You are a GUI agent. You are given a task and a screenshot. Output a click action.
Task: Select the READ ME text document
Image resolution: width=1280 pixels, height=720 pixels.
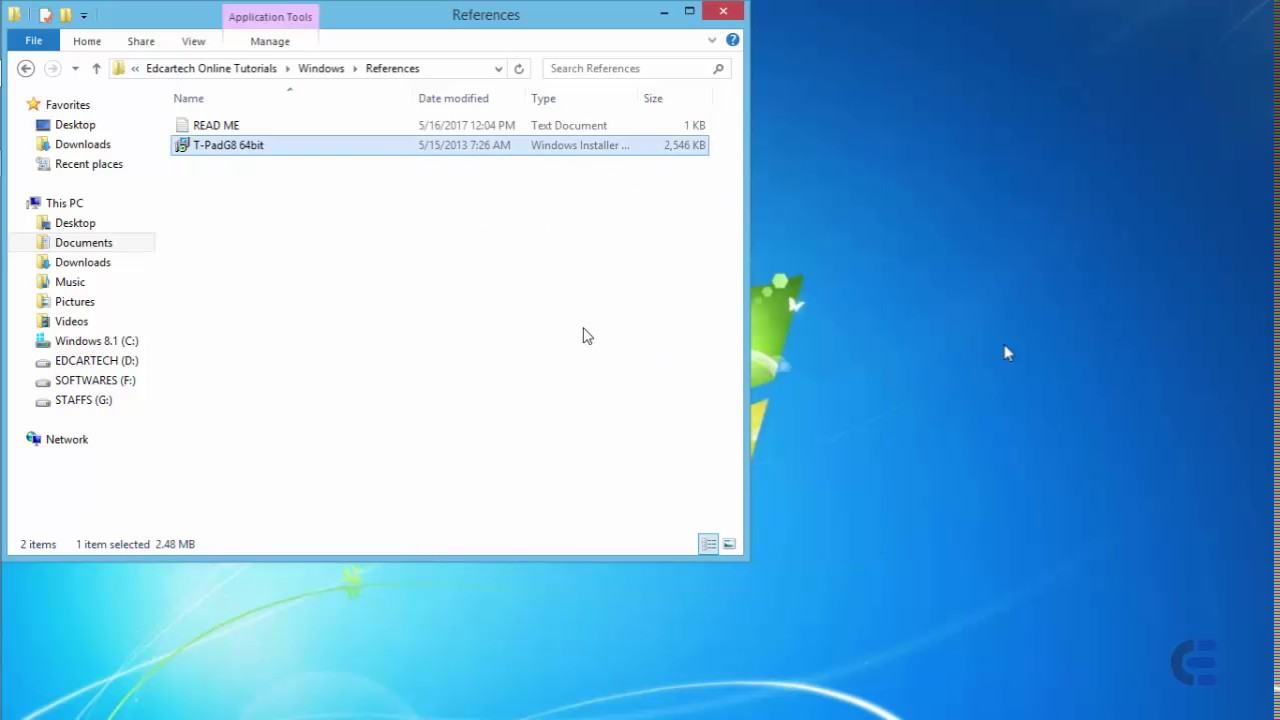point(215,125)
